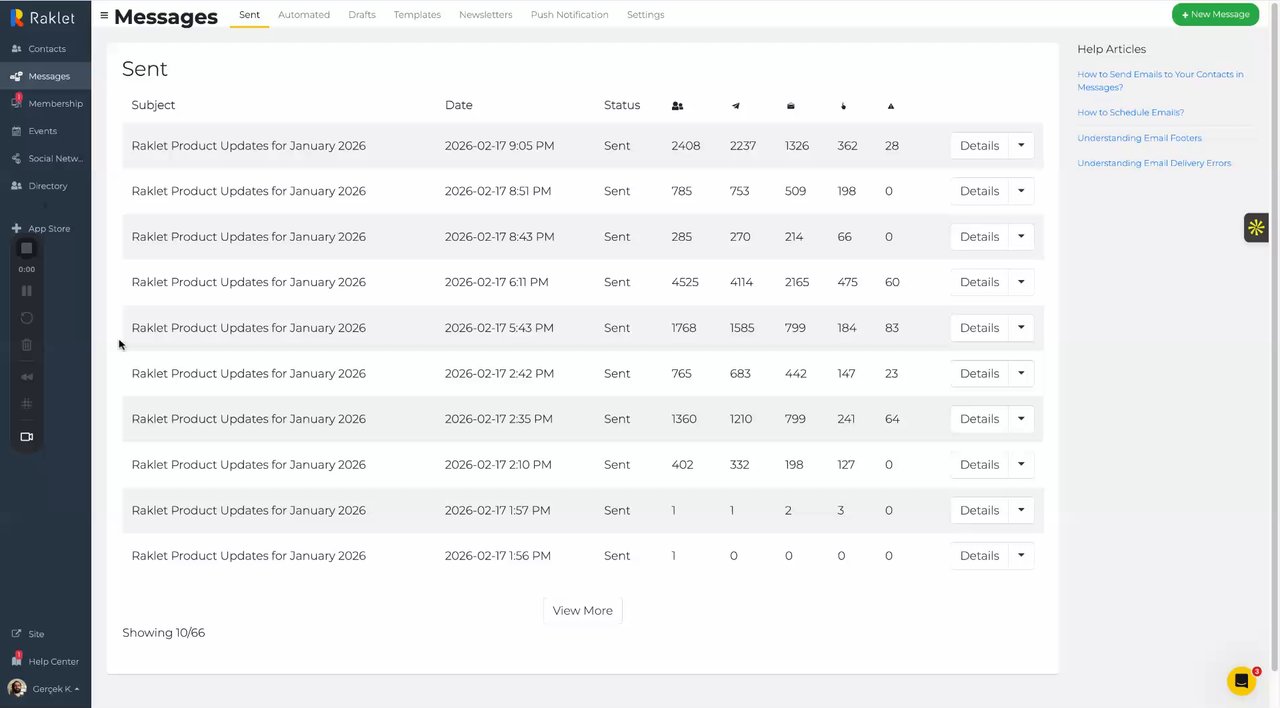The width and height of the screenshot is (1280, 708).
Task: Open the Social Network sidebar icon
Action: 16,158
